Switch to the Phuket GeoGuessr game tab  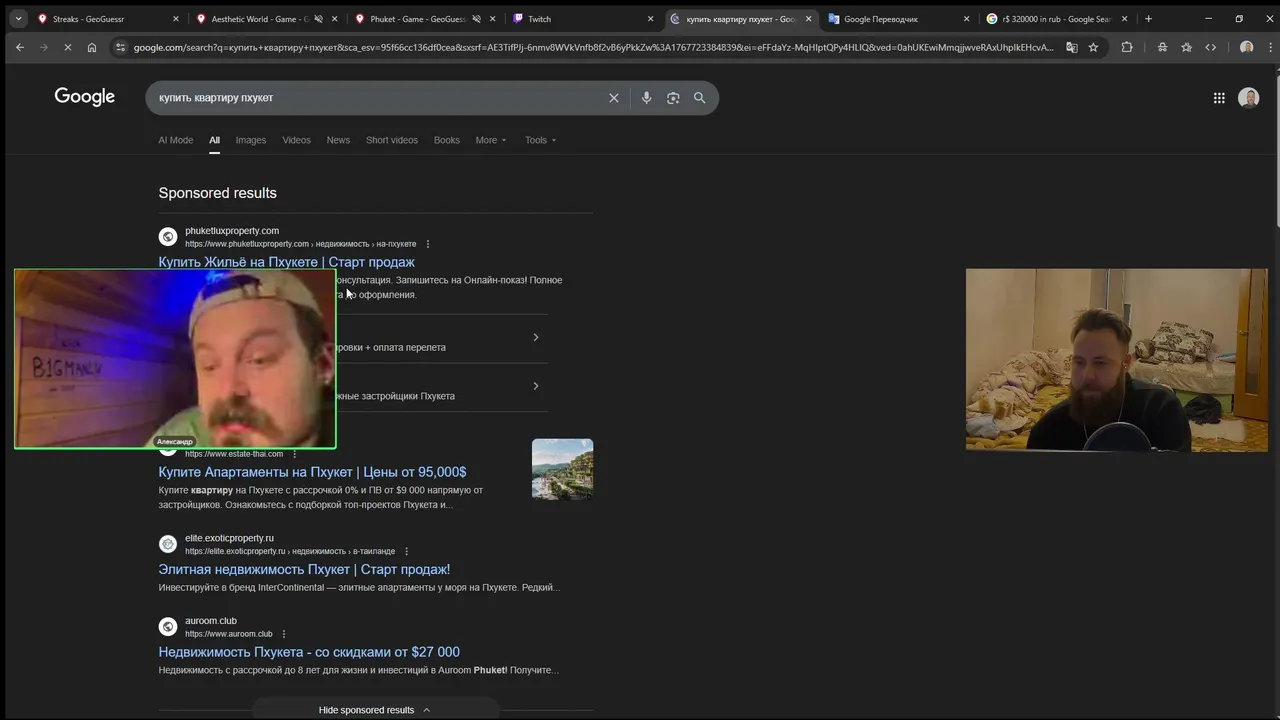click(x=424, y=19)
